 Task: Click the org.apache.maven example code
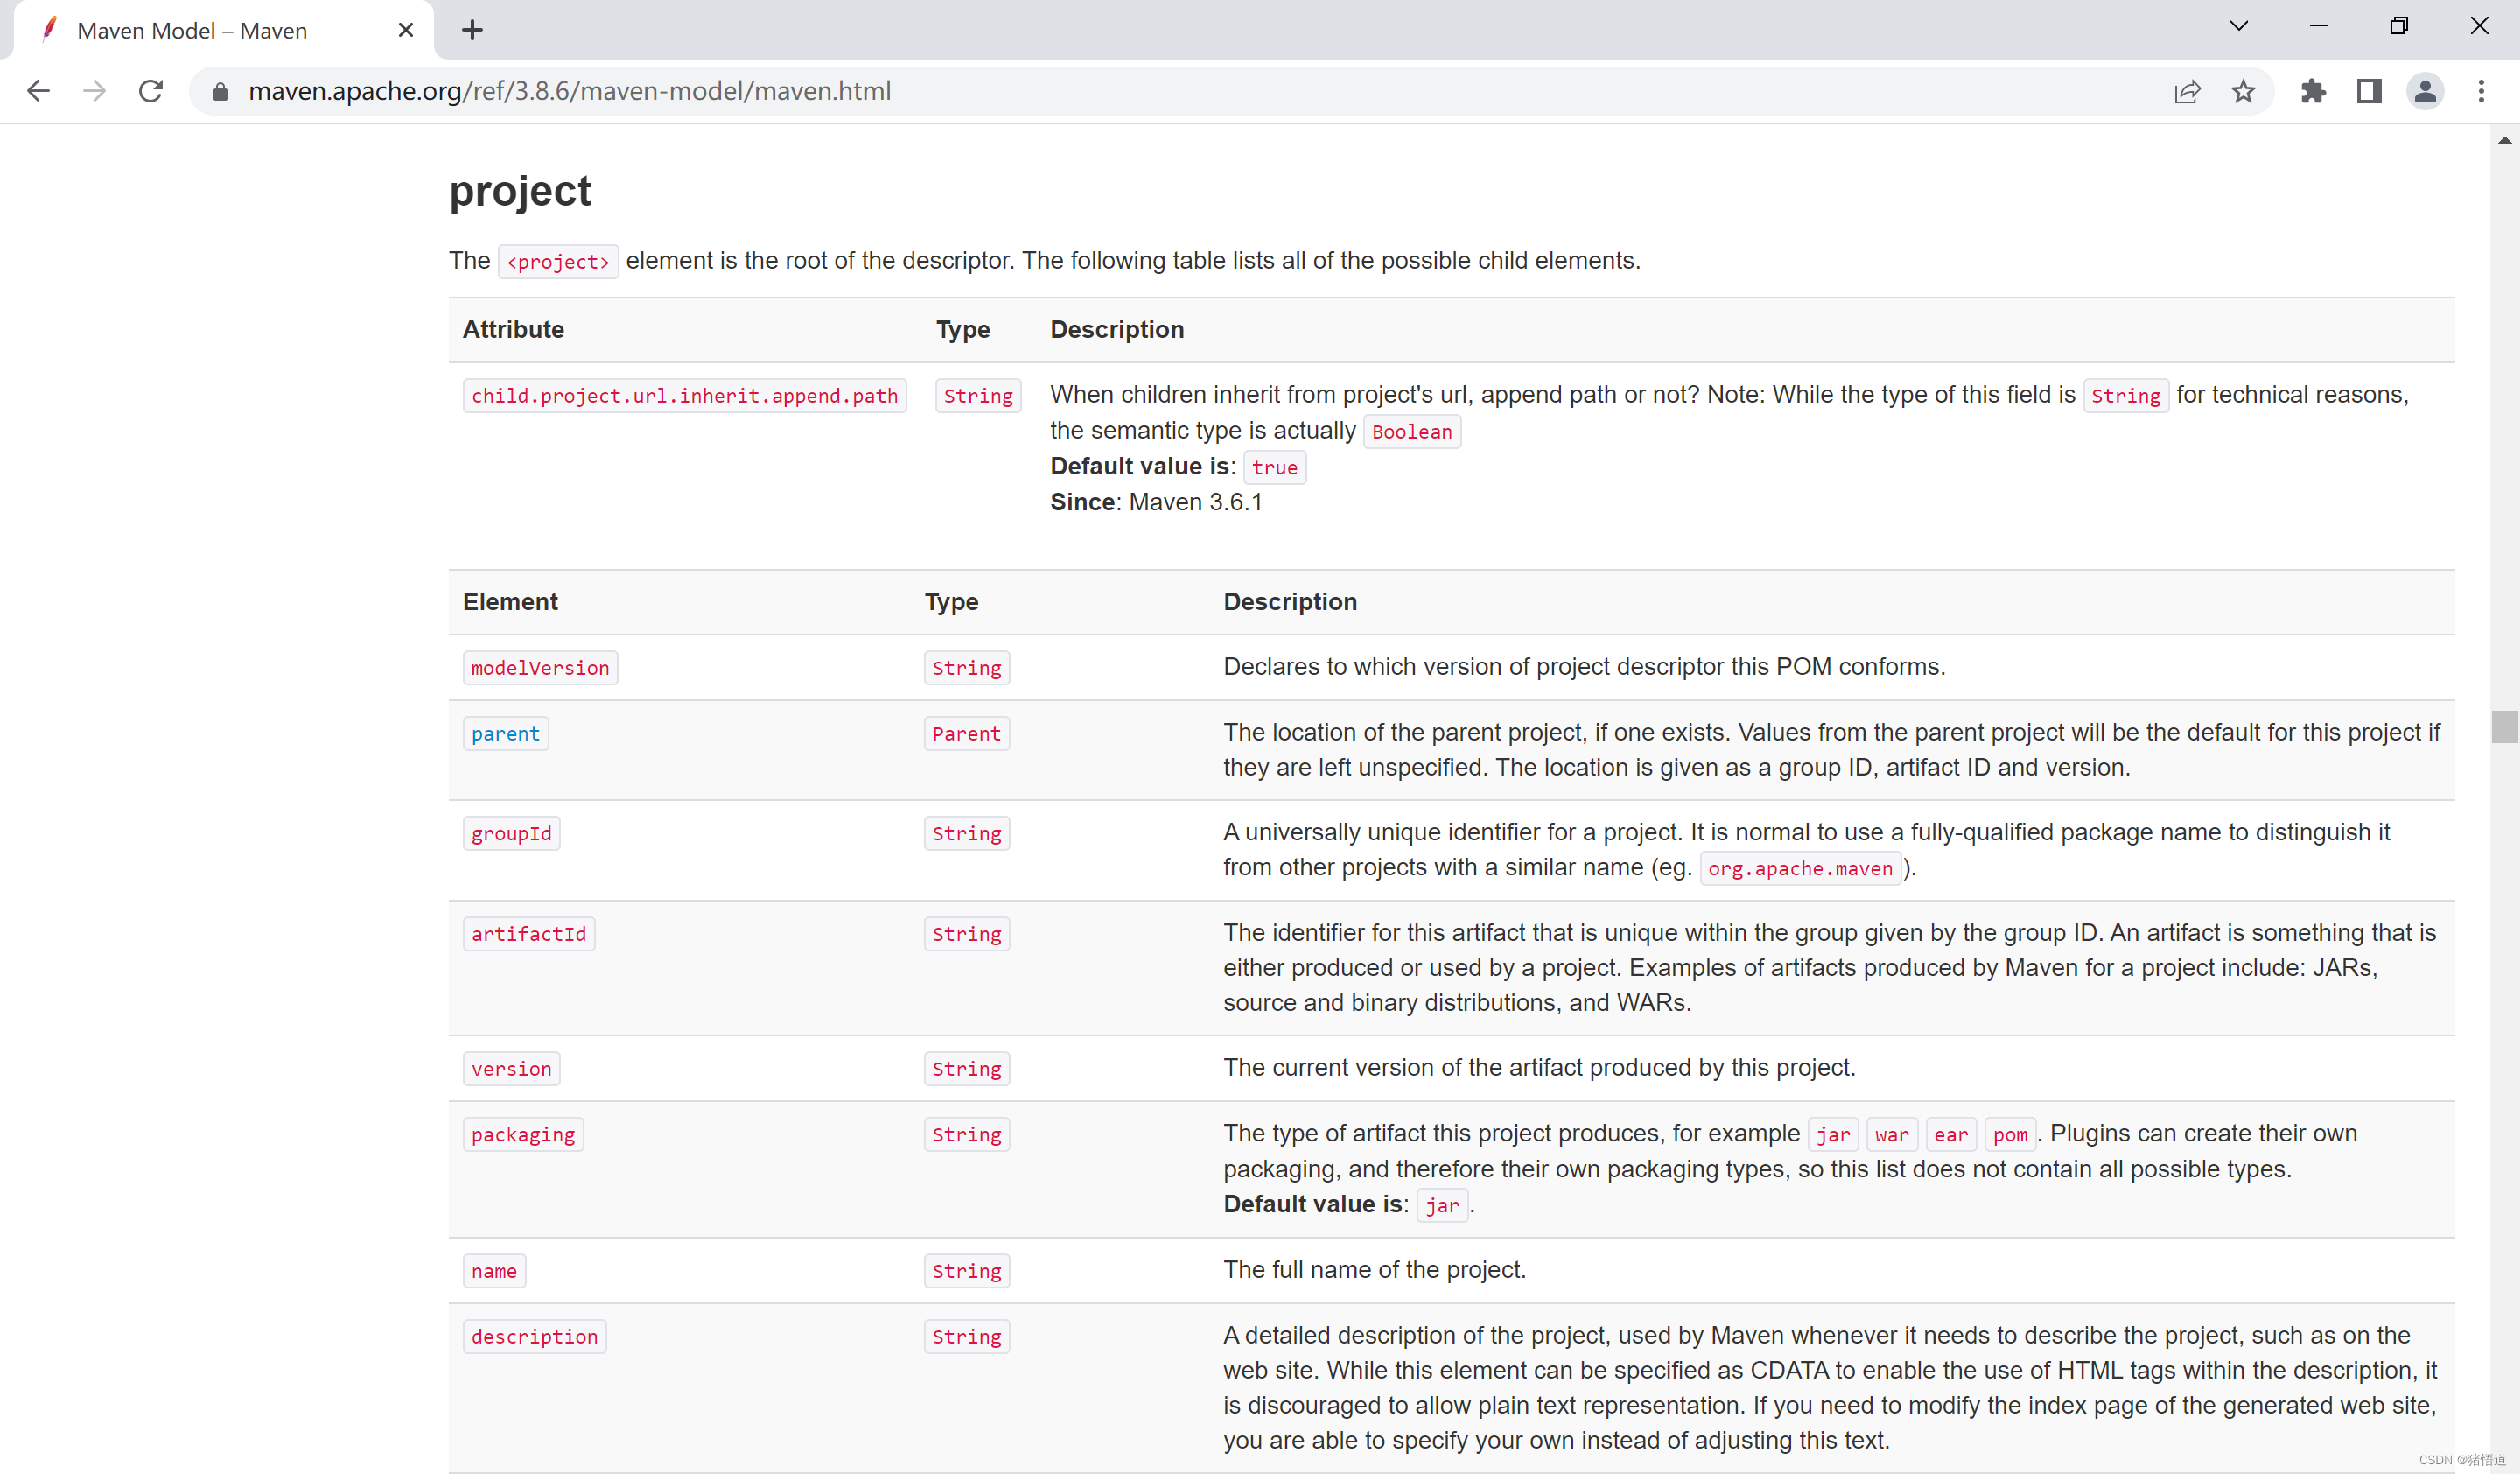point(1800,869)
